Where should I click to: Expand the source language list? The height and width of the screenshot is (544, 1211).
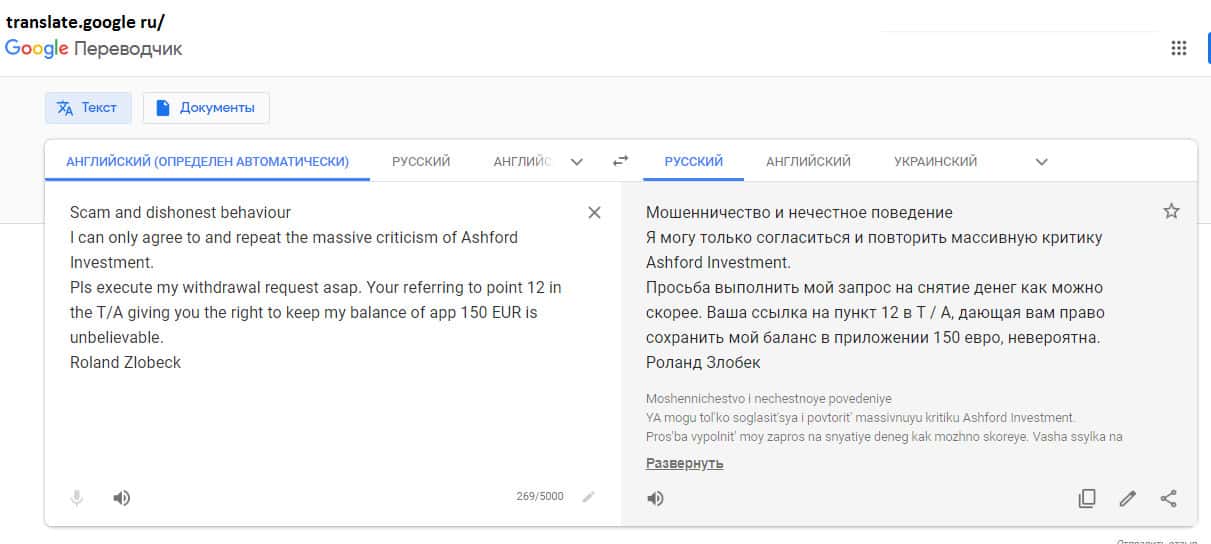[576, 161]
